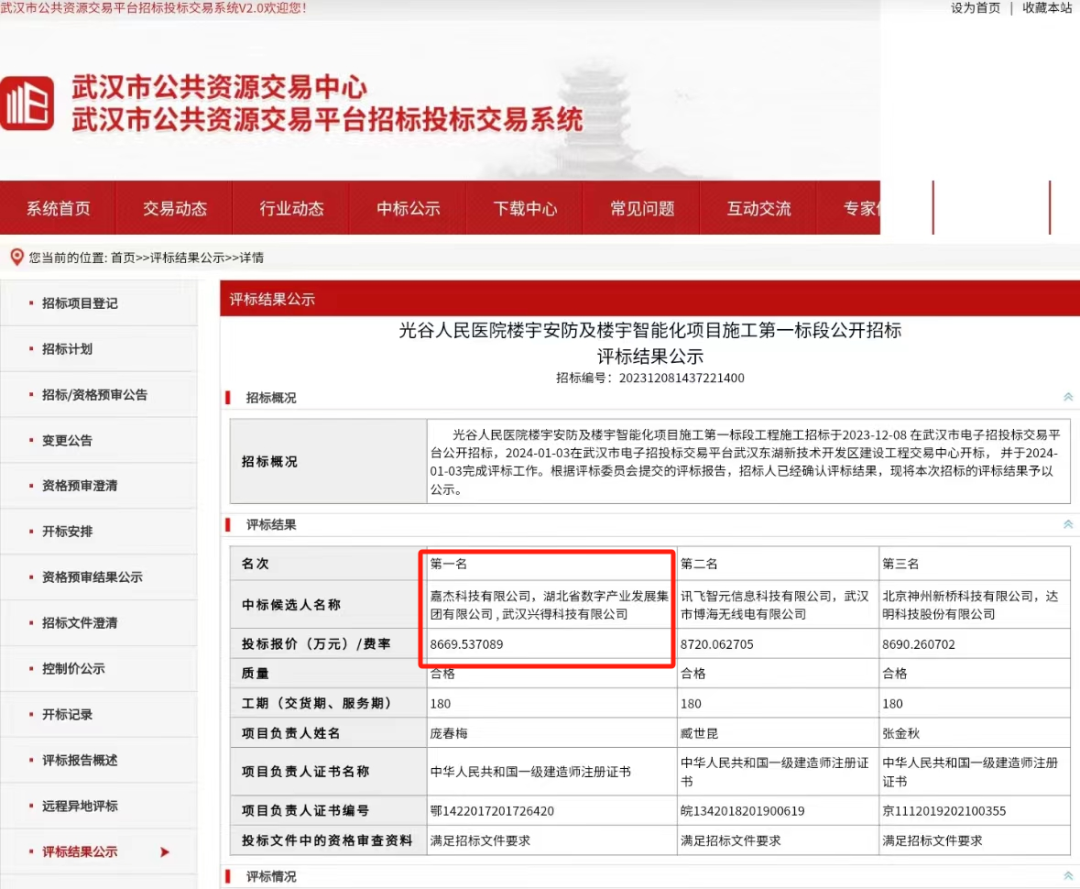Viewport: 1080px width, 889px height.
Task: Select 资格预审澄清 in sidebar
Action: [80, 486]
